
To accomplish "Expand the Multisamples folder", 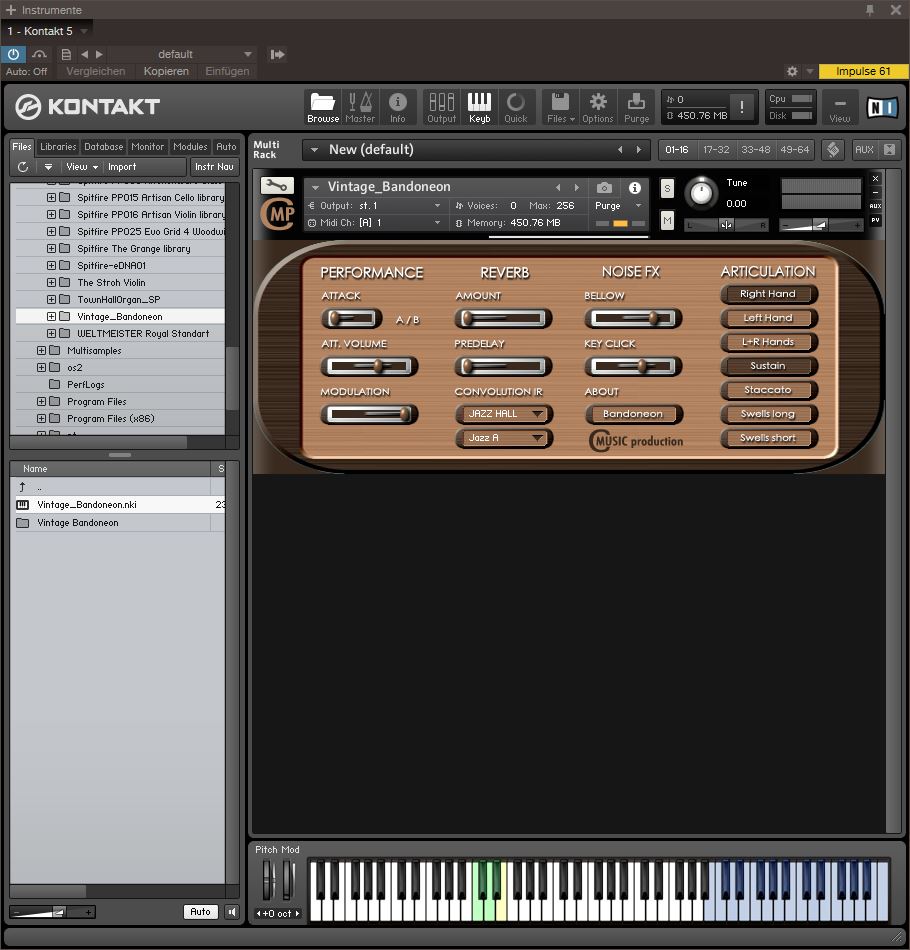I will point(41,350).
